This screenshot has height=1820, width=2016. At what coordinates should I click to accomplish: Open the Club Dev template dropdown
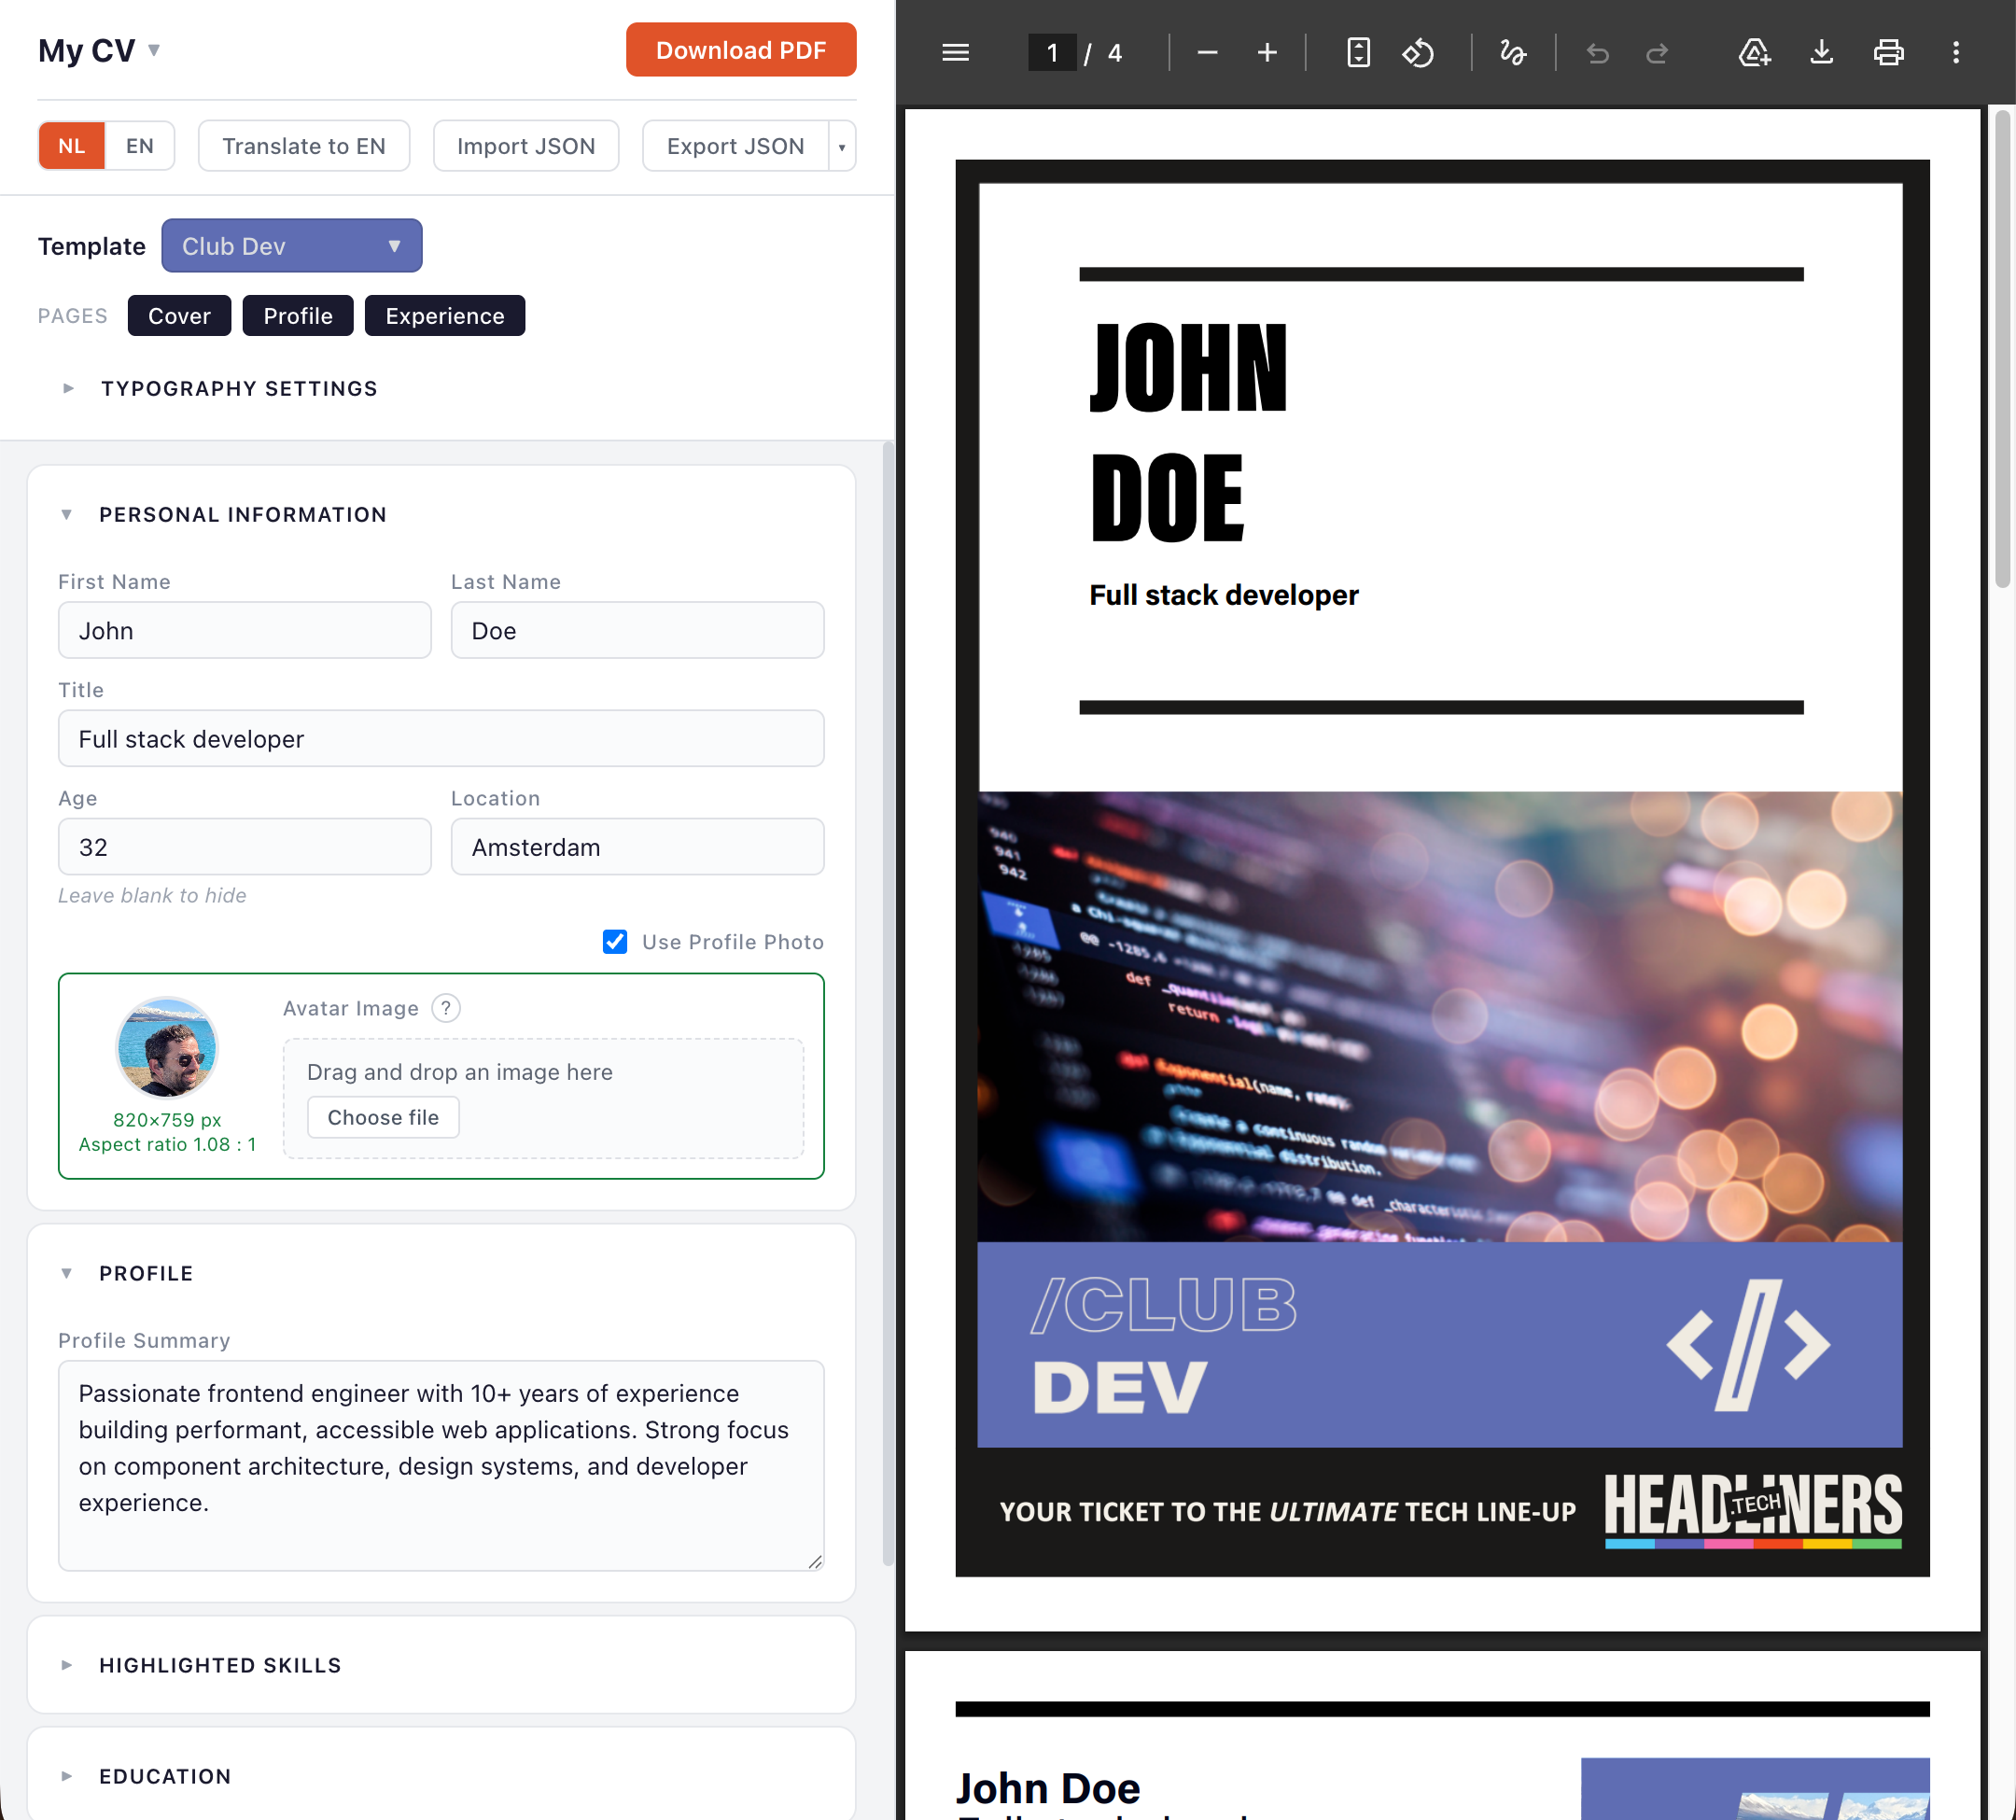[292, 246]
